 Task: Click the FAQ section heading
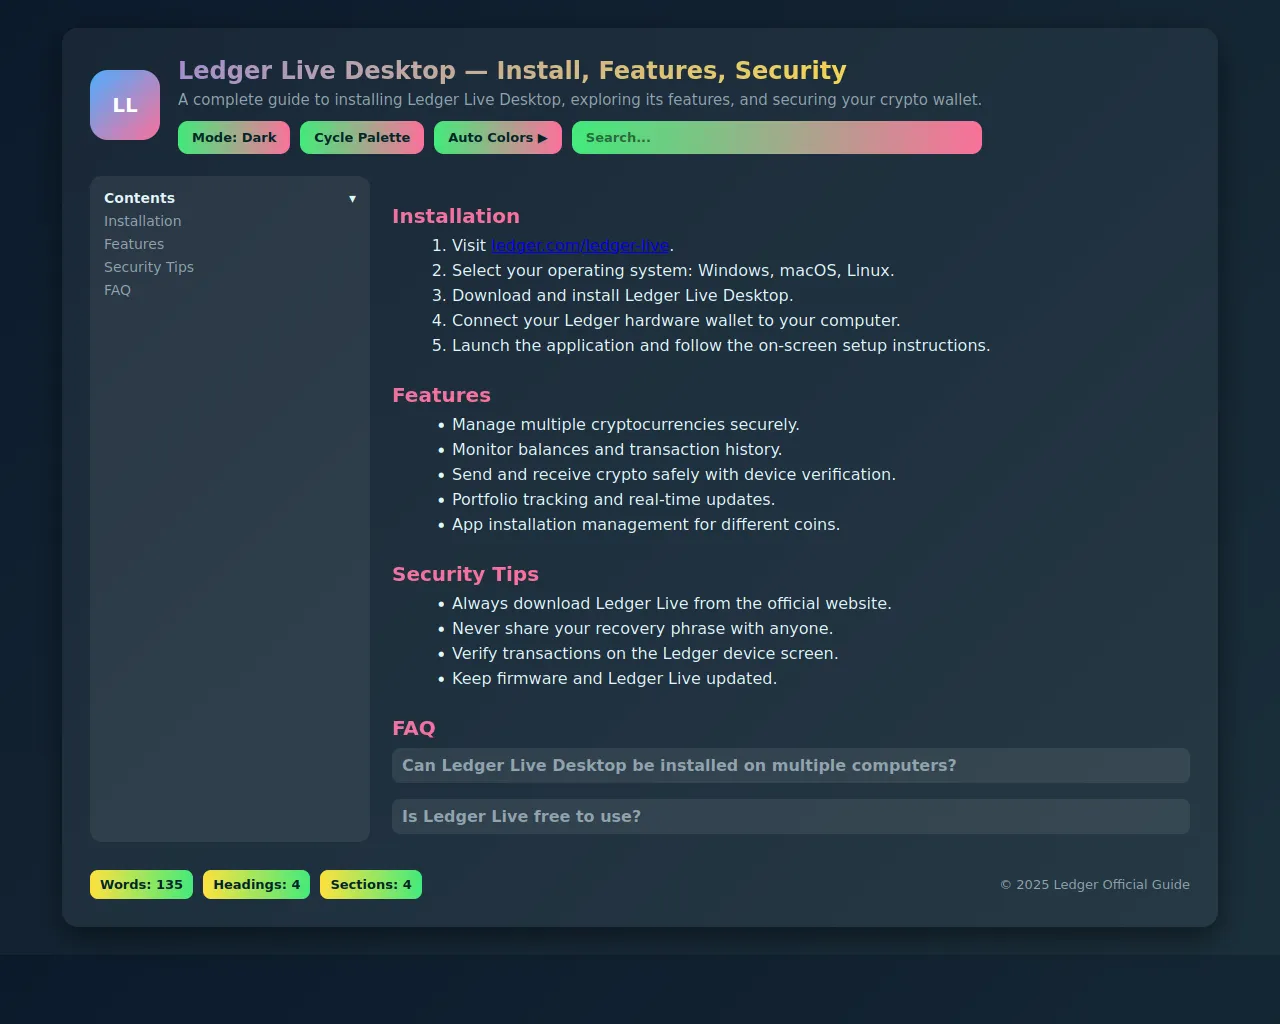click(413, 728)
